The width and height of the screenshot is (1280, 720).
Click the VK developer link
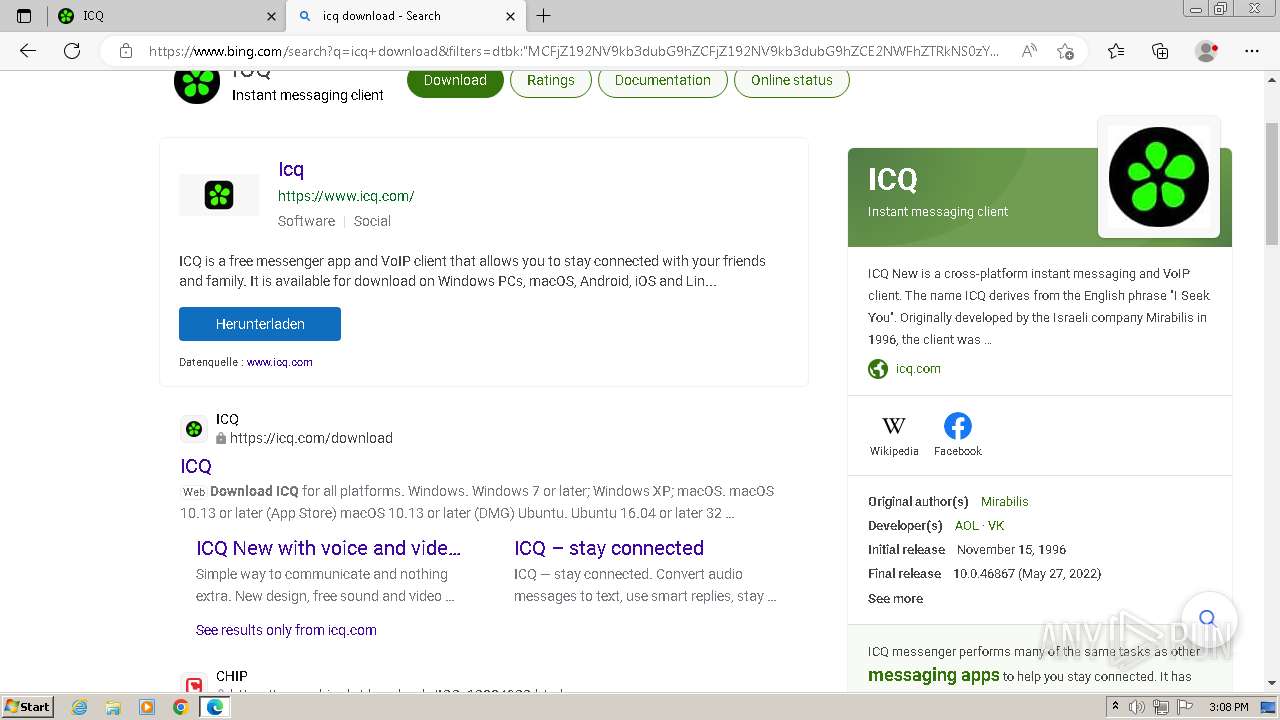[x=996, y=526]
